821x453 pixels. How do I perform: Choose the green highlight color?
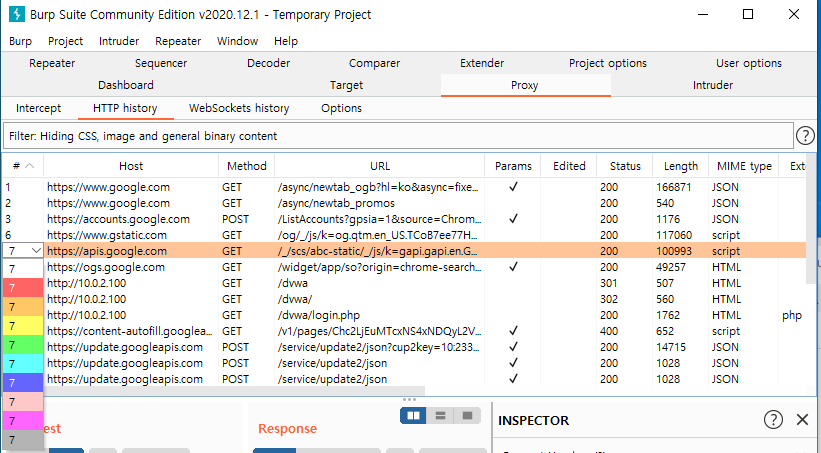(23, 345)
